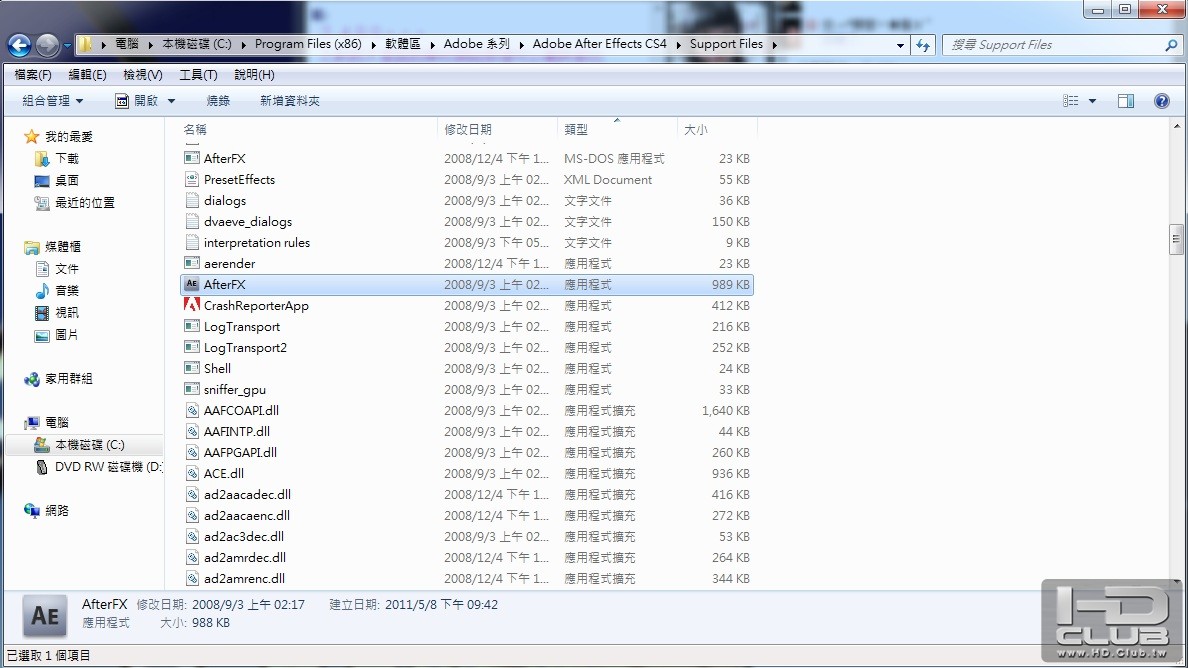Viewport: 1188px width, 668px height.
Task: Click the 最近的位置 icon in sidebar
Action: [x=42, y=202]
